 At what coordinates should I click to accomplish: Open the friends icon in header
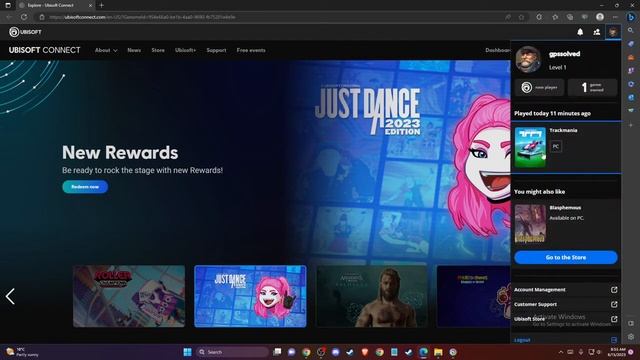point(596,32)
